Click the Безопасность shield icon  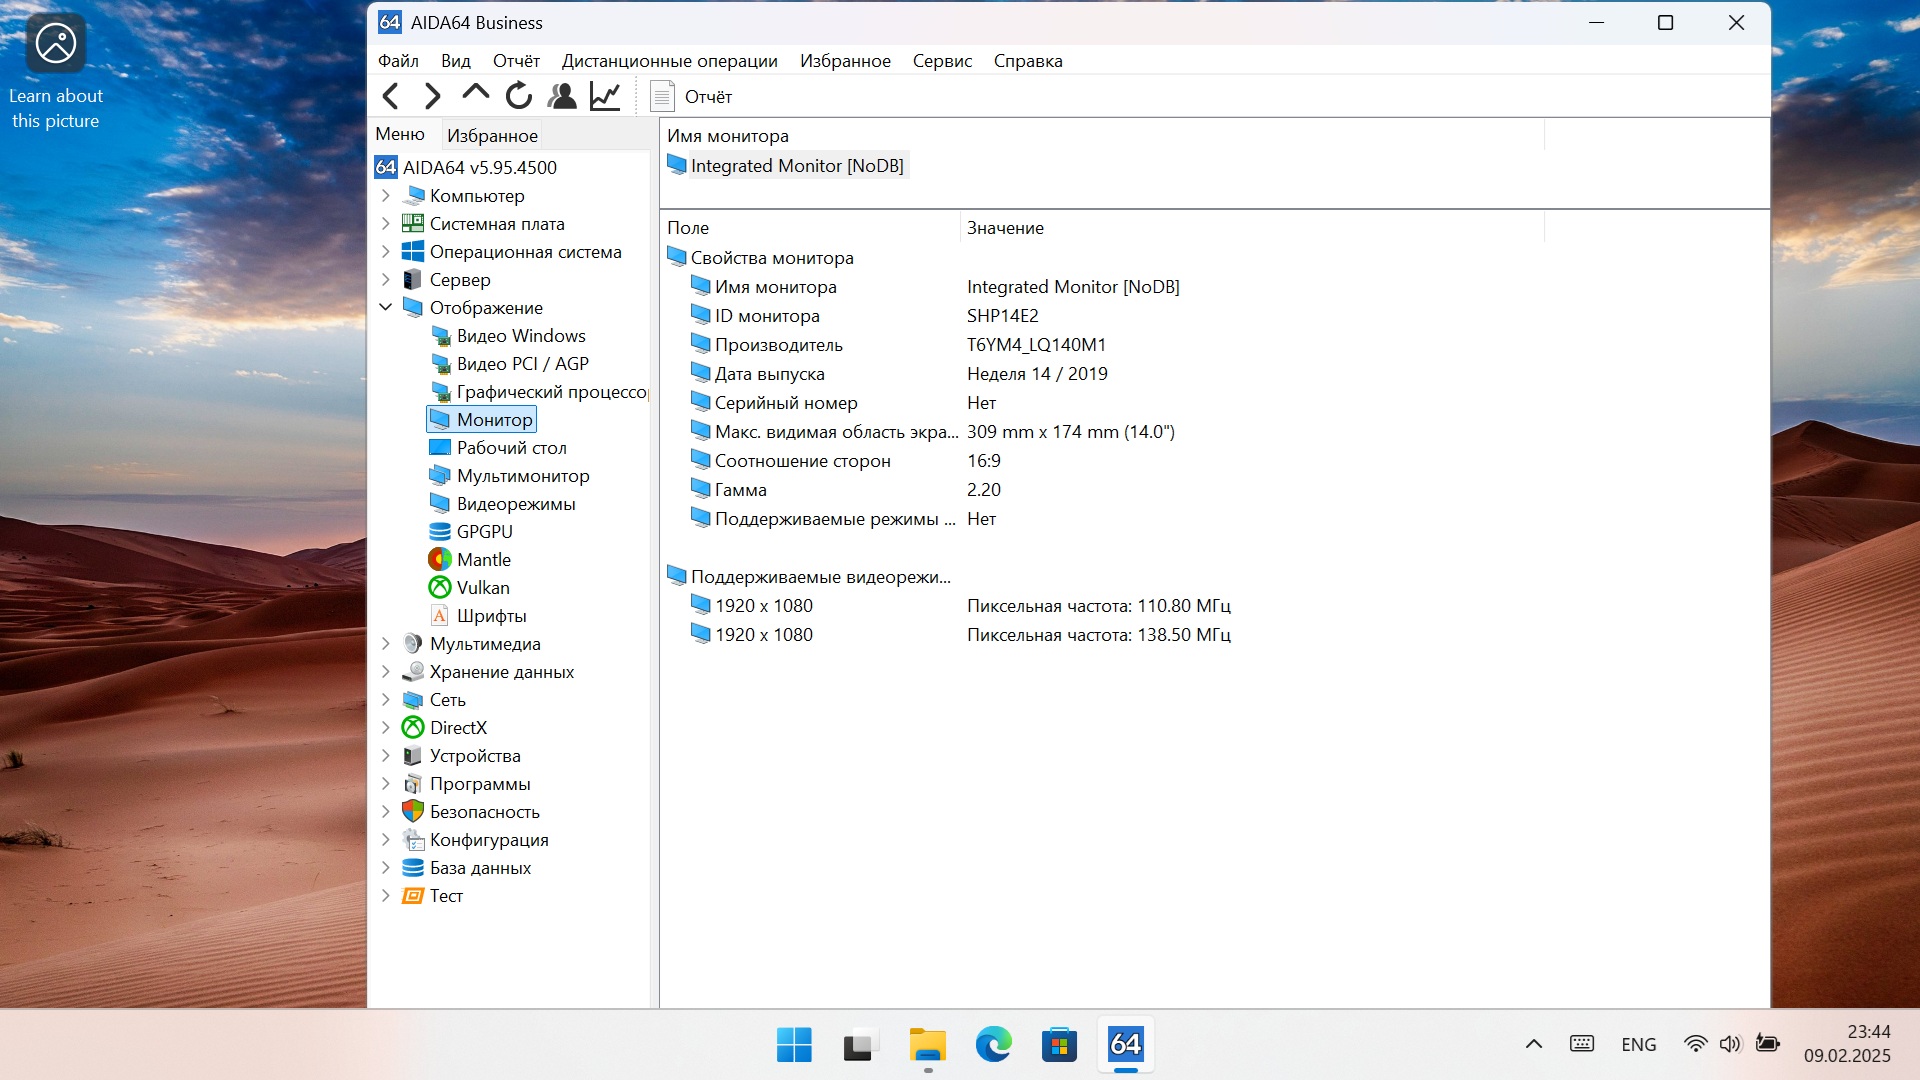click(413, 812)
